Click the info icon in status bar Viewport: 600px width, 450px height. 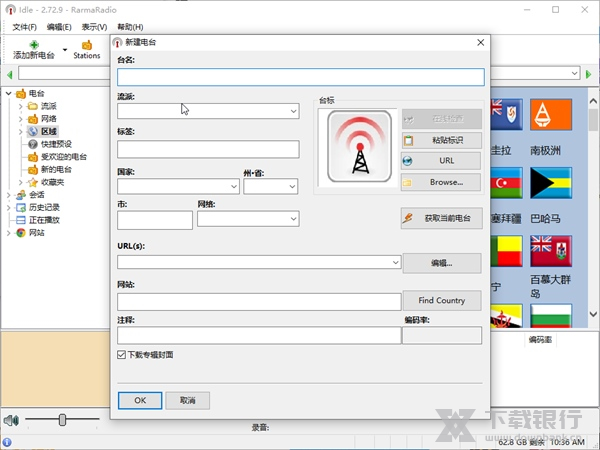(x=7, y=441)
